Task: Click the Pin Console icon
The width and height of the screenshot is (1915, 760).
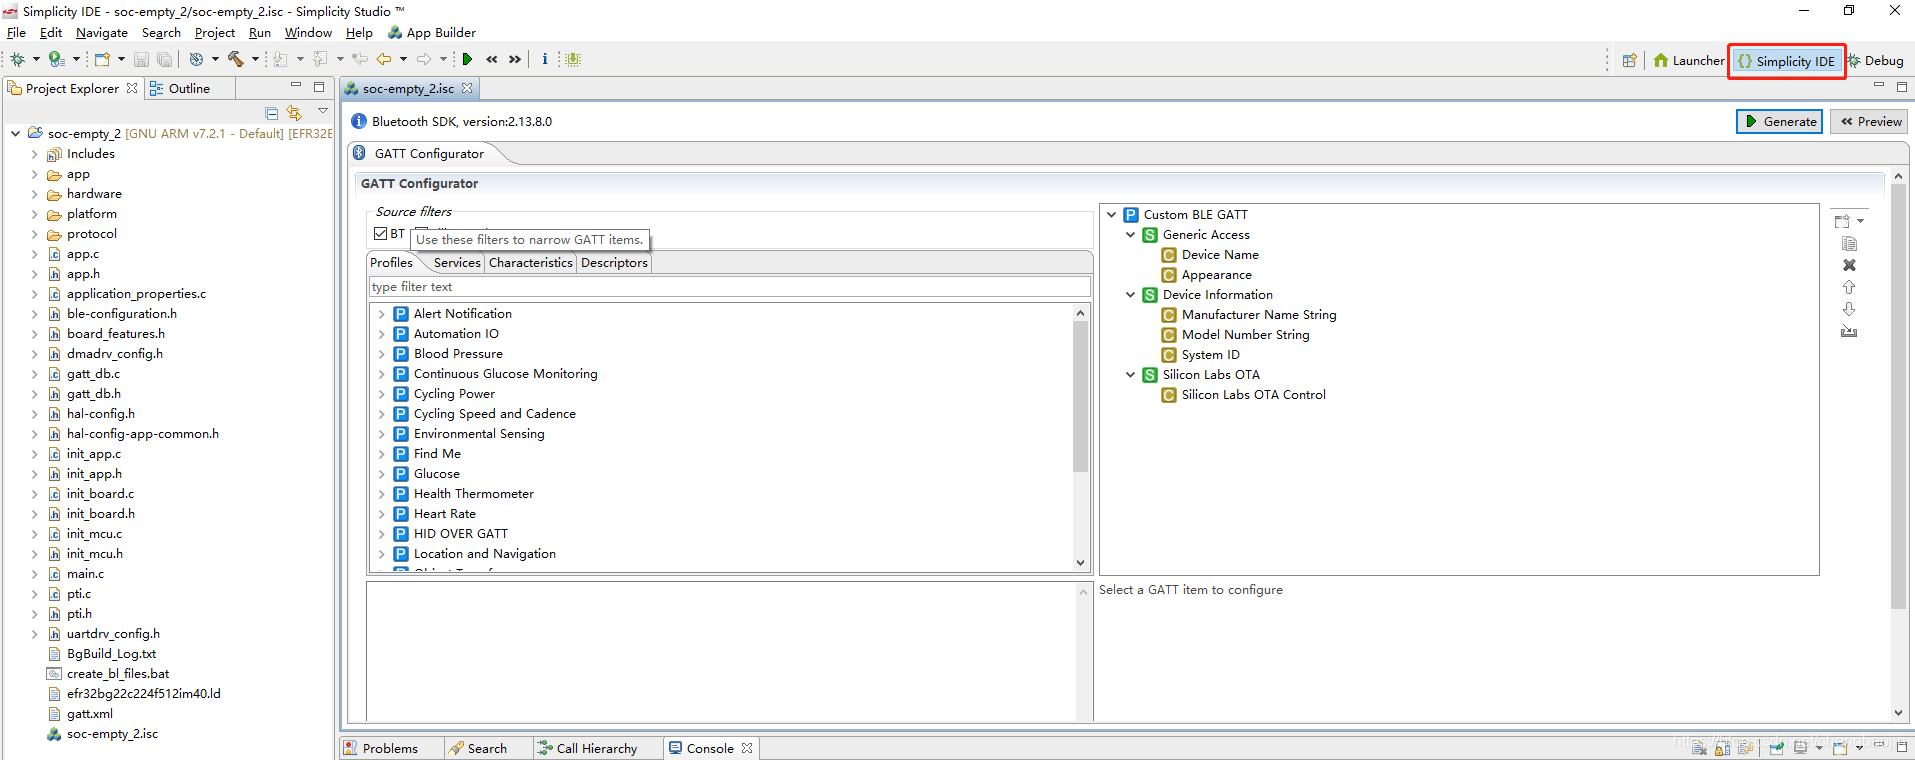Action: pyautogui.click(x=1776, y=748)
